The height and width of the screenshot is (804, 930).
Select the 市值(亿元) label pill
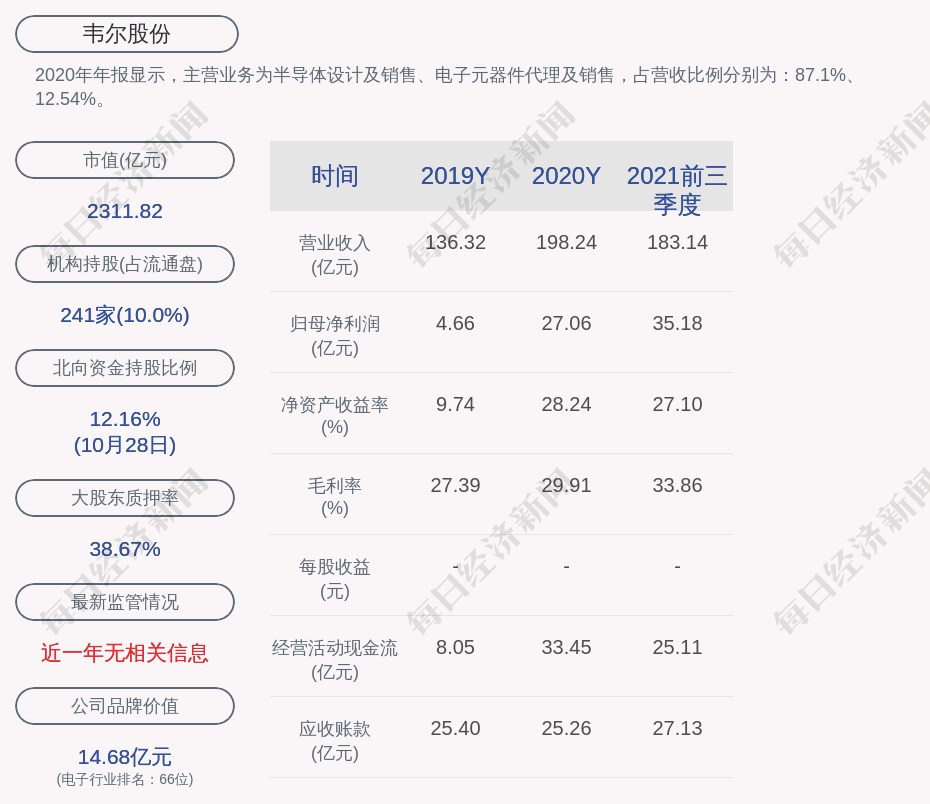pos(125,160)
